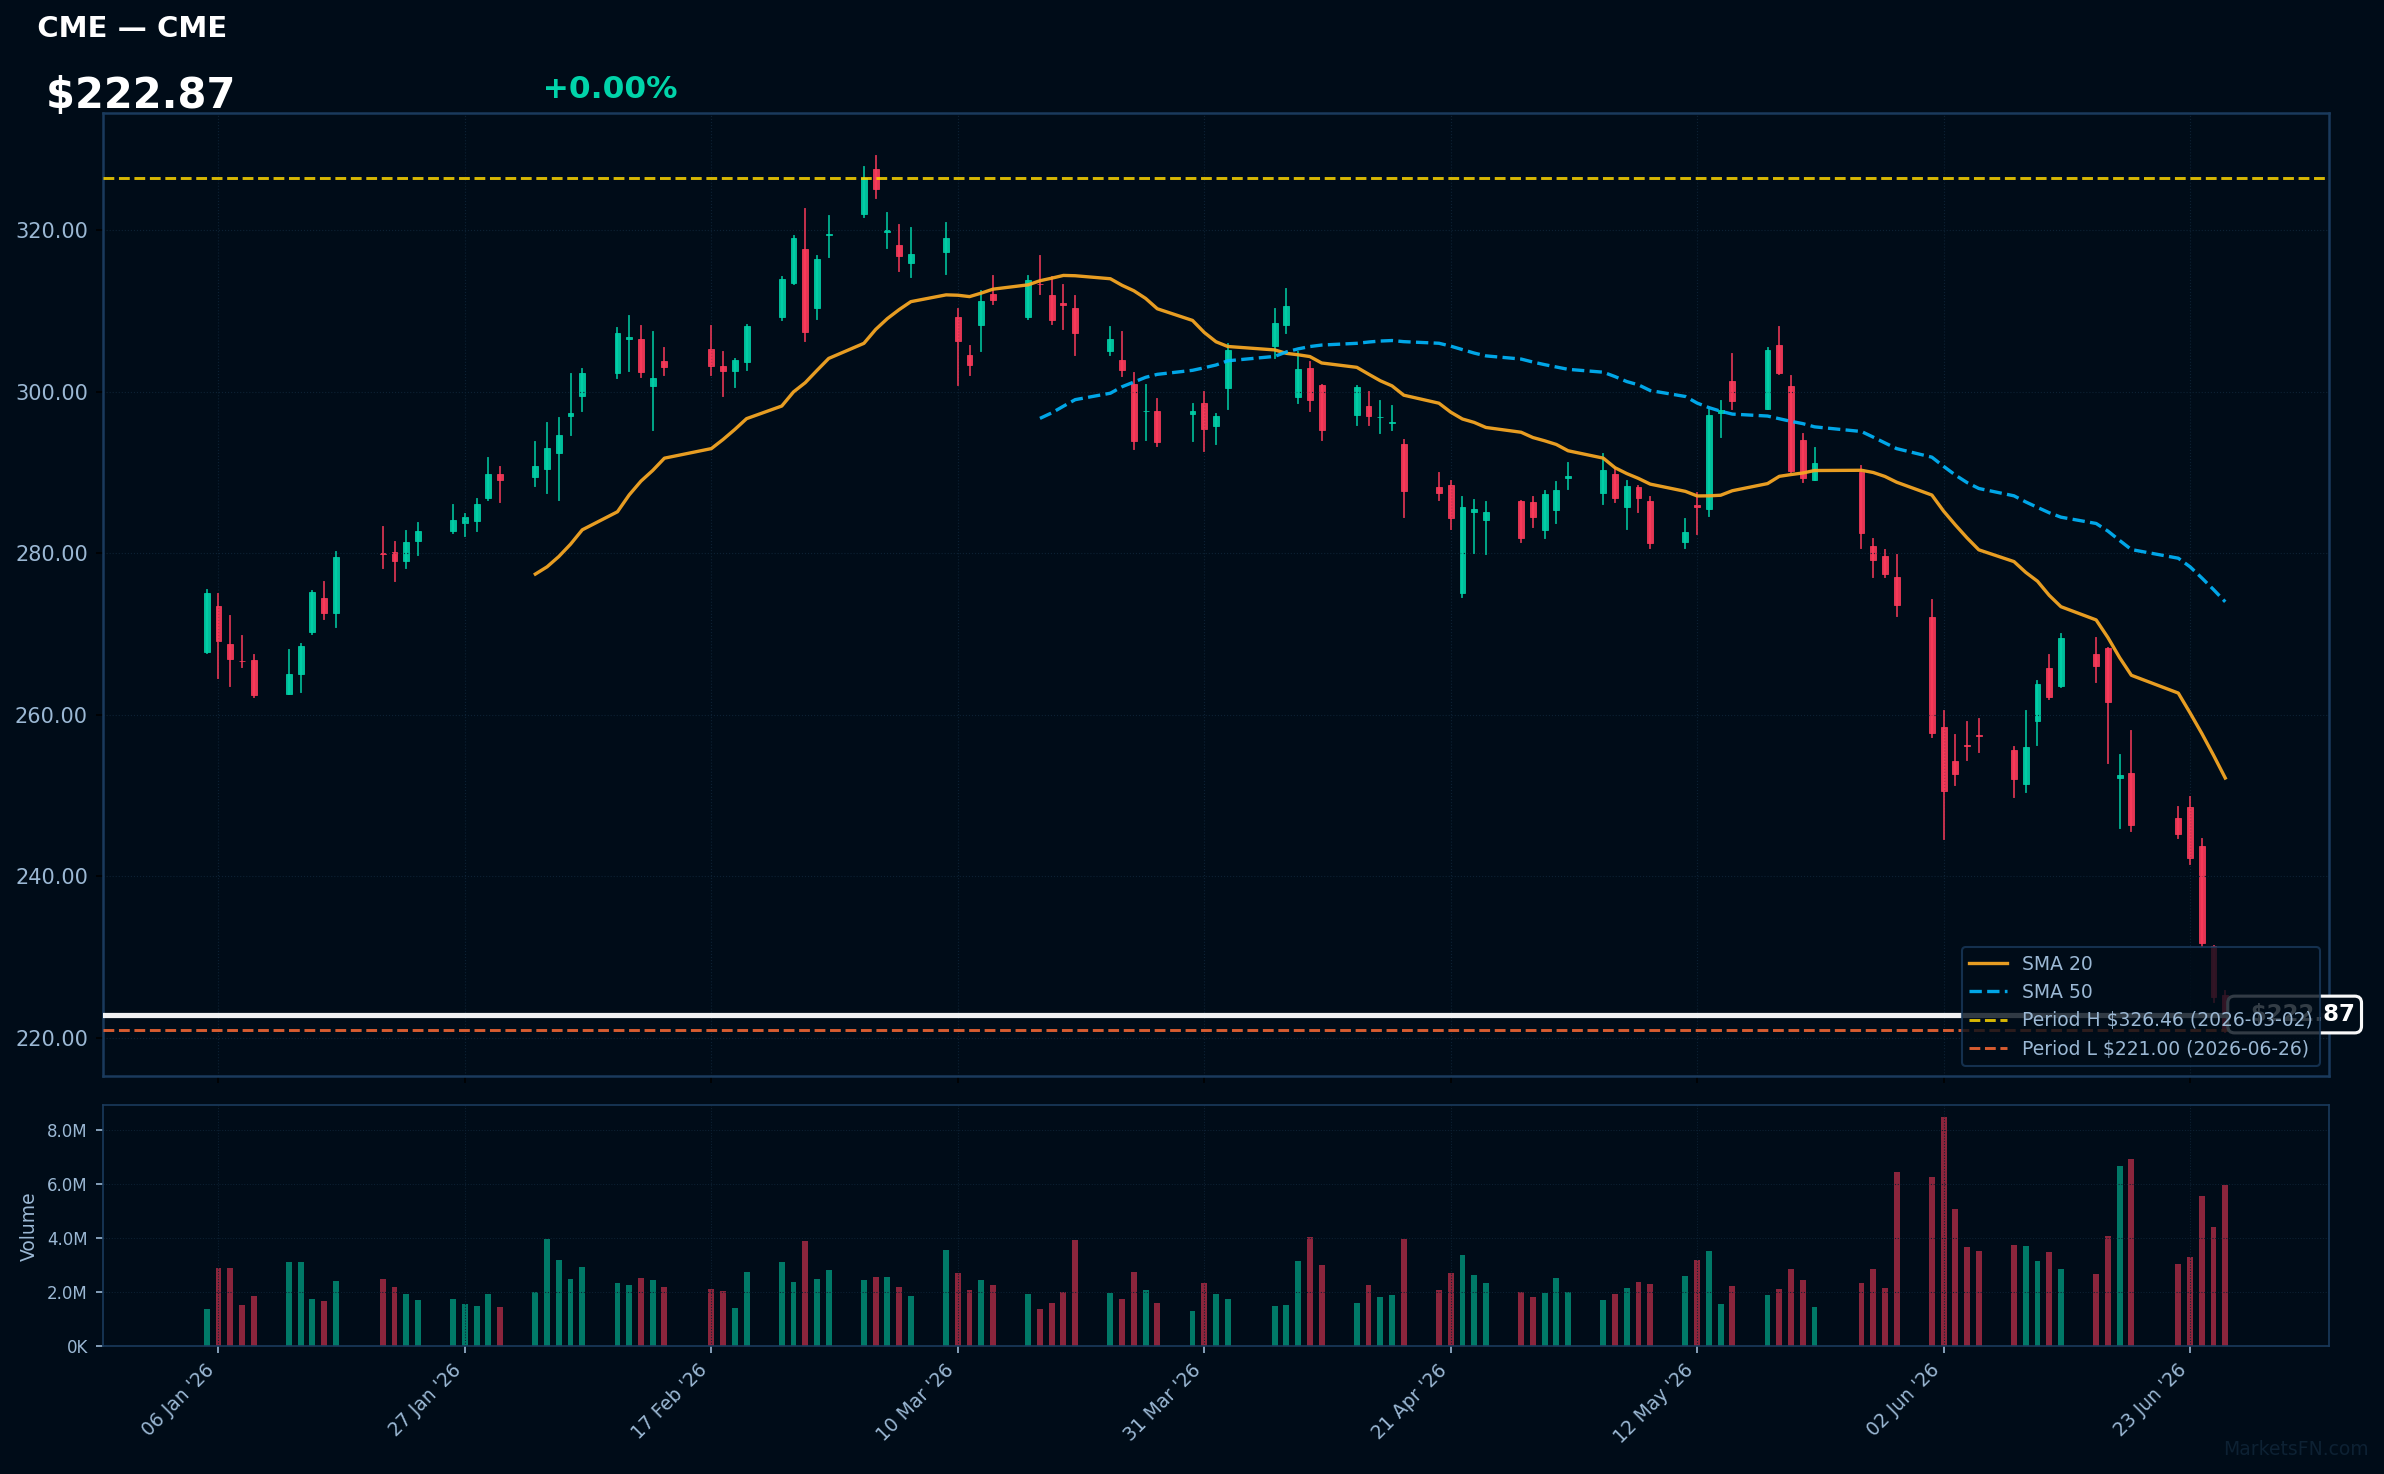This screenshot has height=1474, width=2384.
Task: Click the yellow dashed period high line
Action: coord(1215,179)
